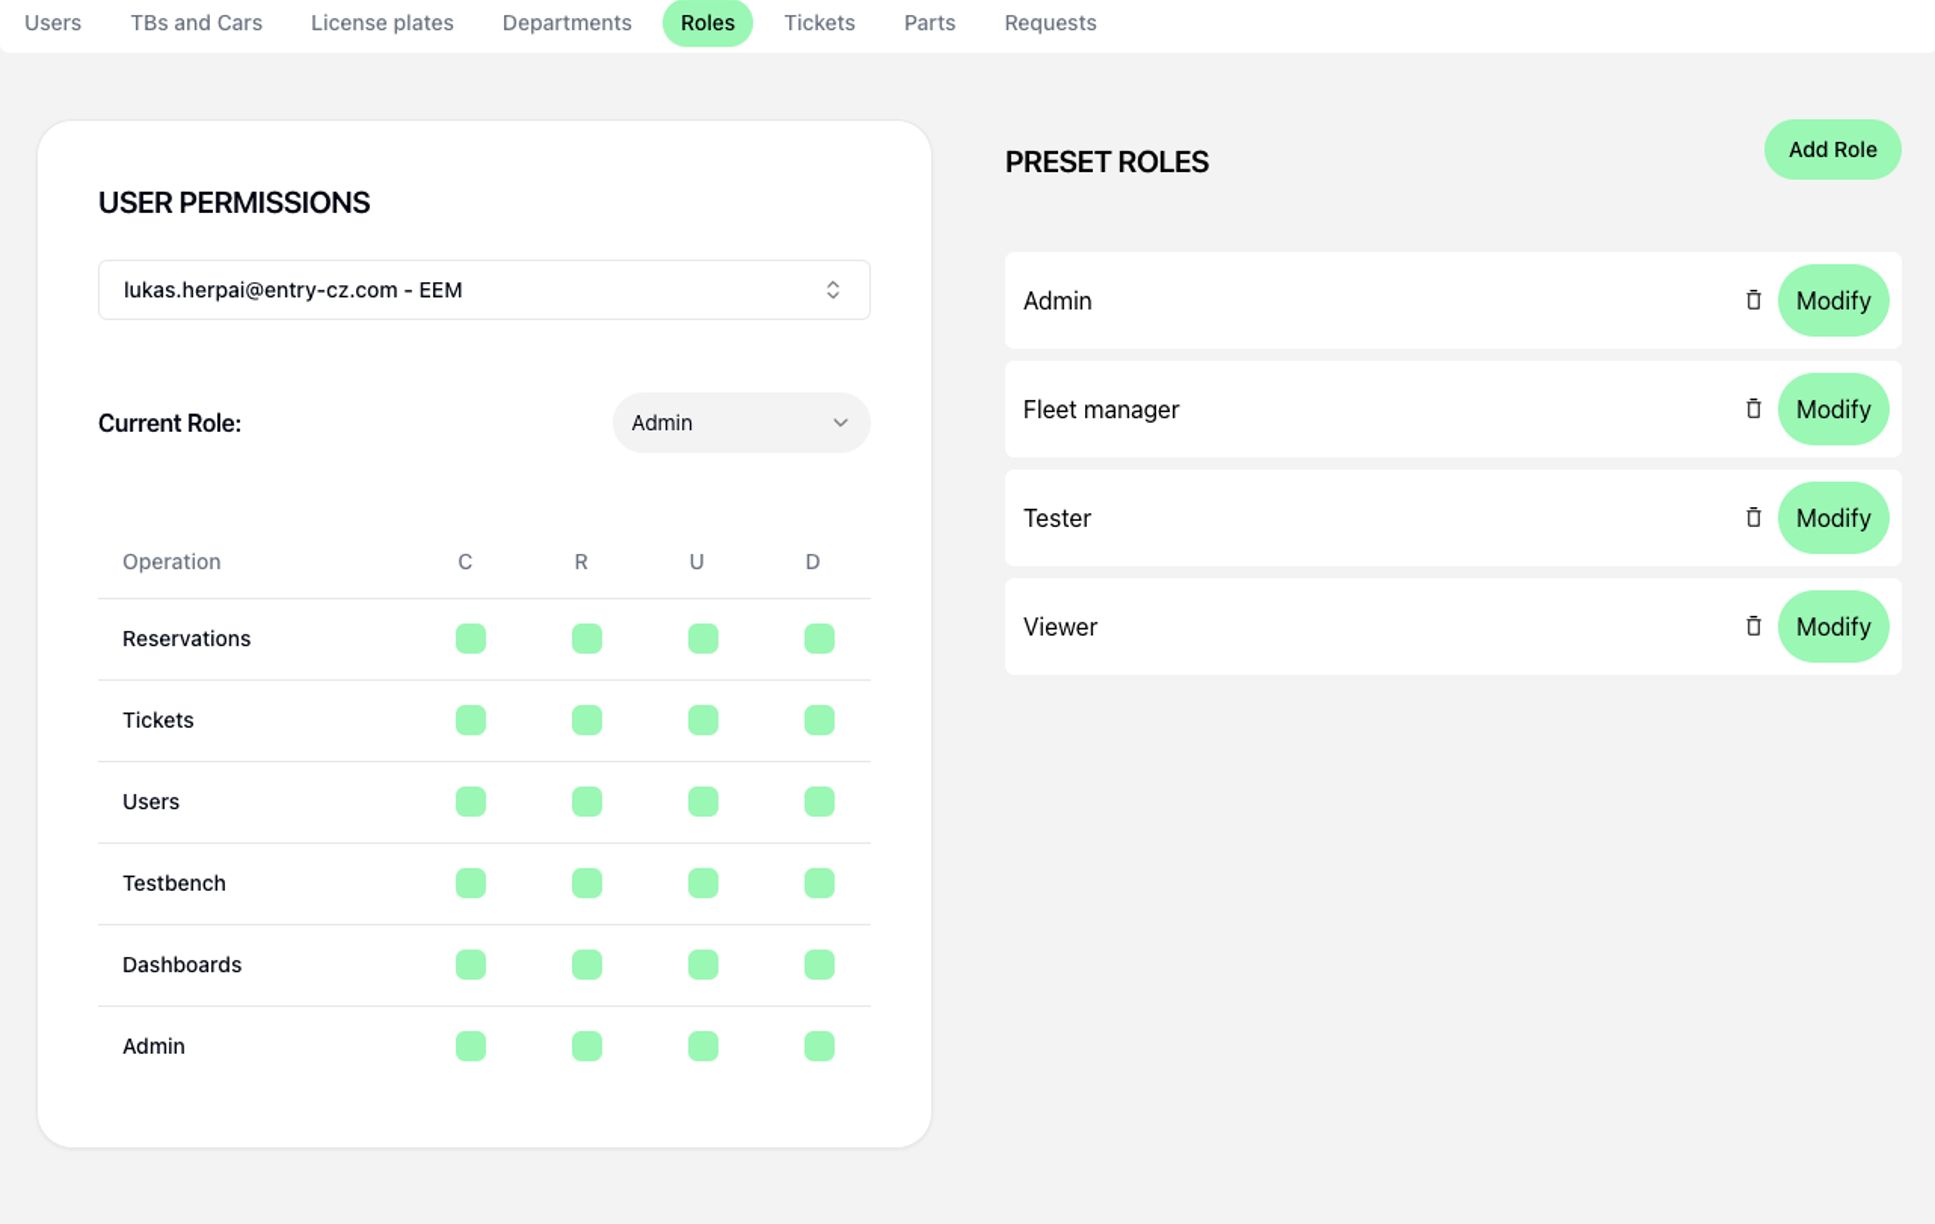The height and width of the screenshot is (1224, 1935).
Task: Toggle Tickets delete permission checkbox
Action: (819, 720)
